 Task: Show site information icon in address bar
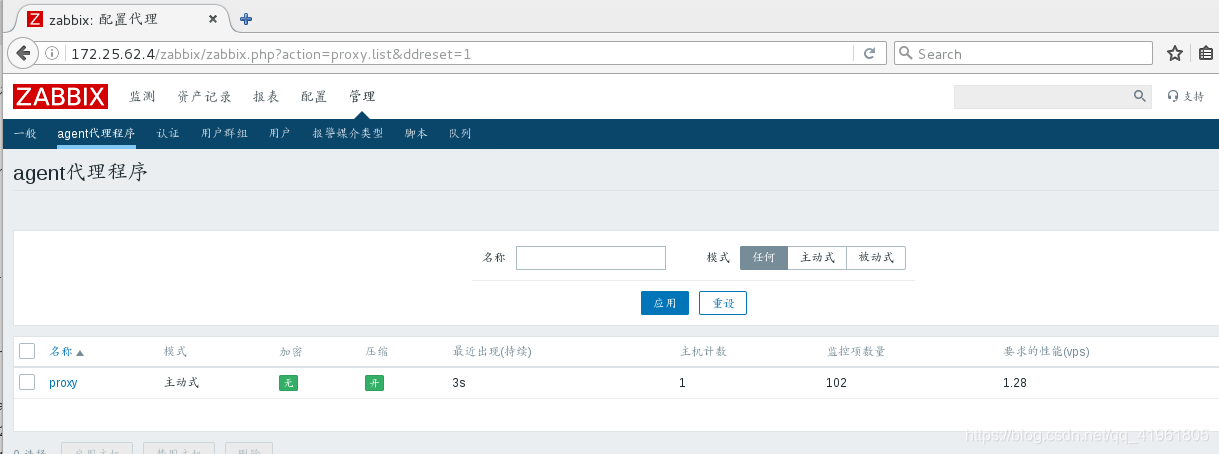pyautogui.click(x=52, y=54)
